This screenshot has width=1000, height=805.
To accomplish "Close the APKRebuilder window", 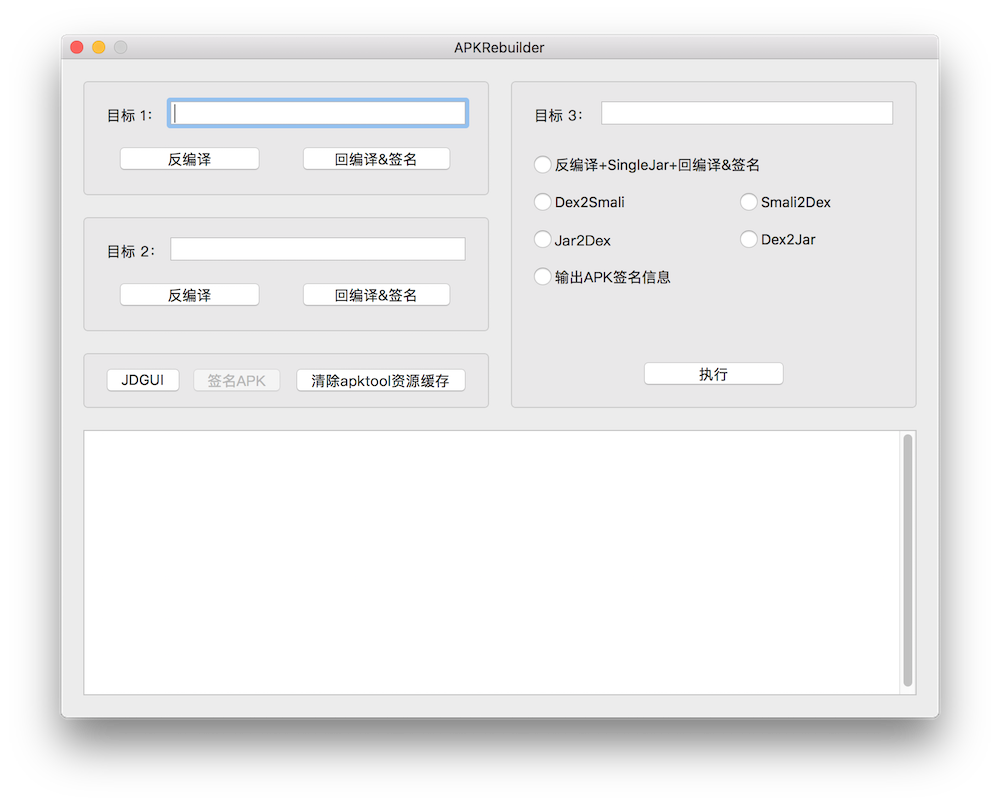I will tap(77, 47).
